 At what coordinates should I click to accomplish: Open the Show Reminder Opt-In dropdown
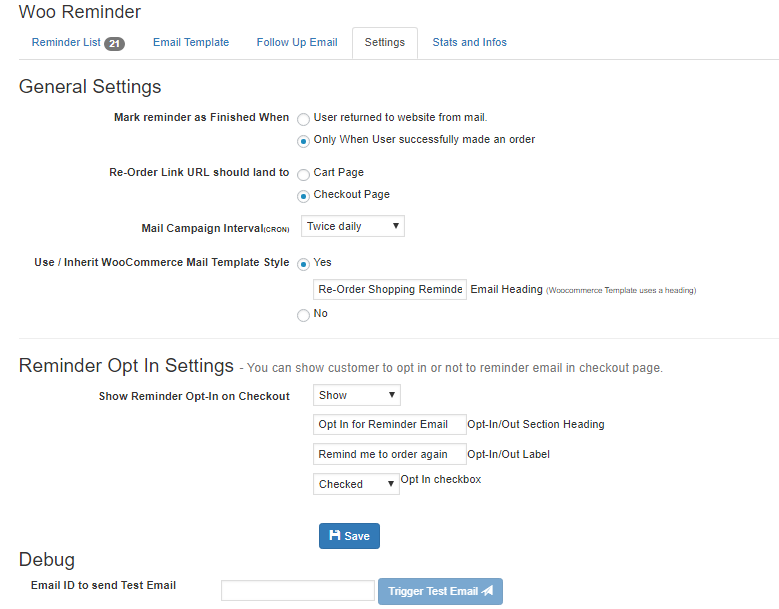[x=357, y=396]
